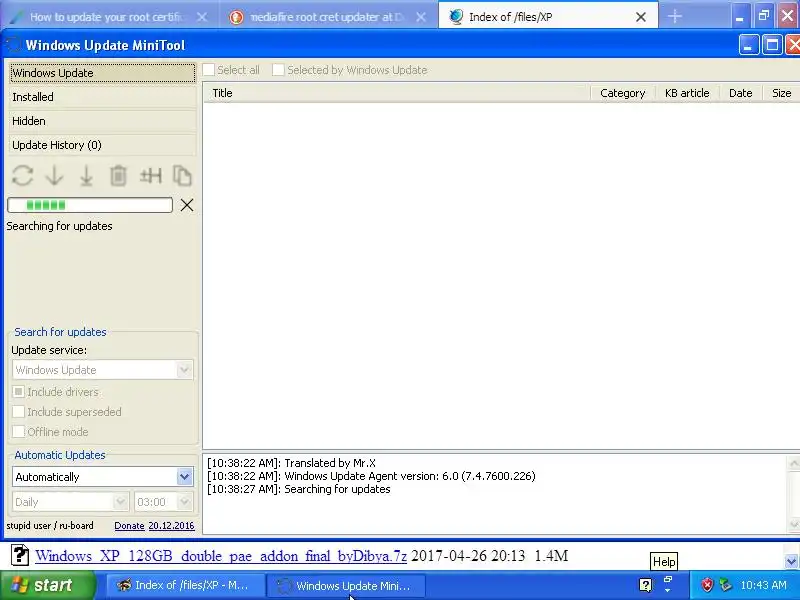This screenshot has height=600, width=800.
Task: Close the 'How to update your root' tab
Action: pyautogui.click(x=202, y=17)
